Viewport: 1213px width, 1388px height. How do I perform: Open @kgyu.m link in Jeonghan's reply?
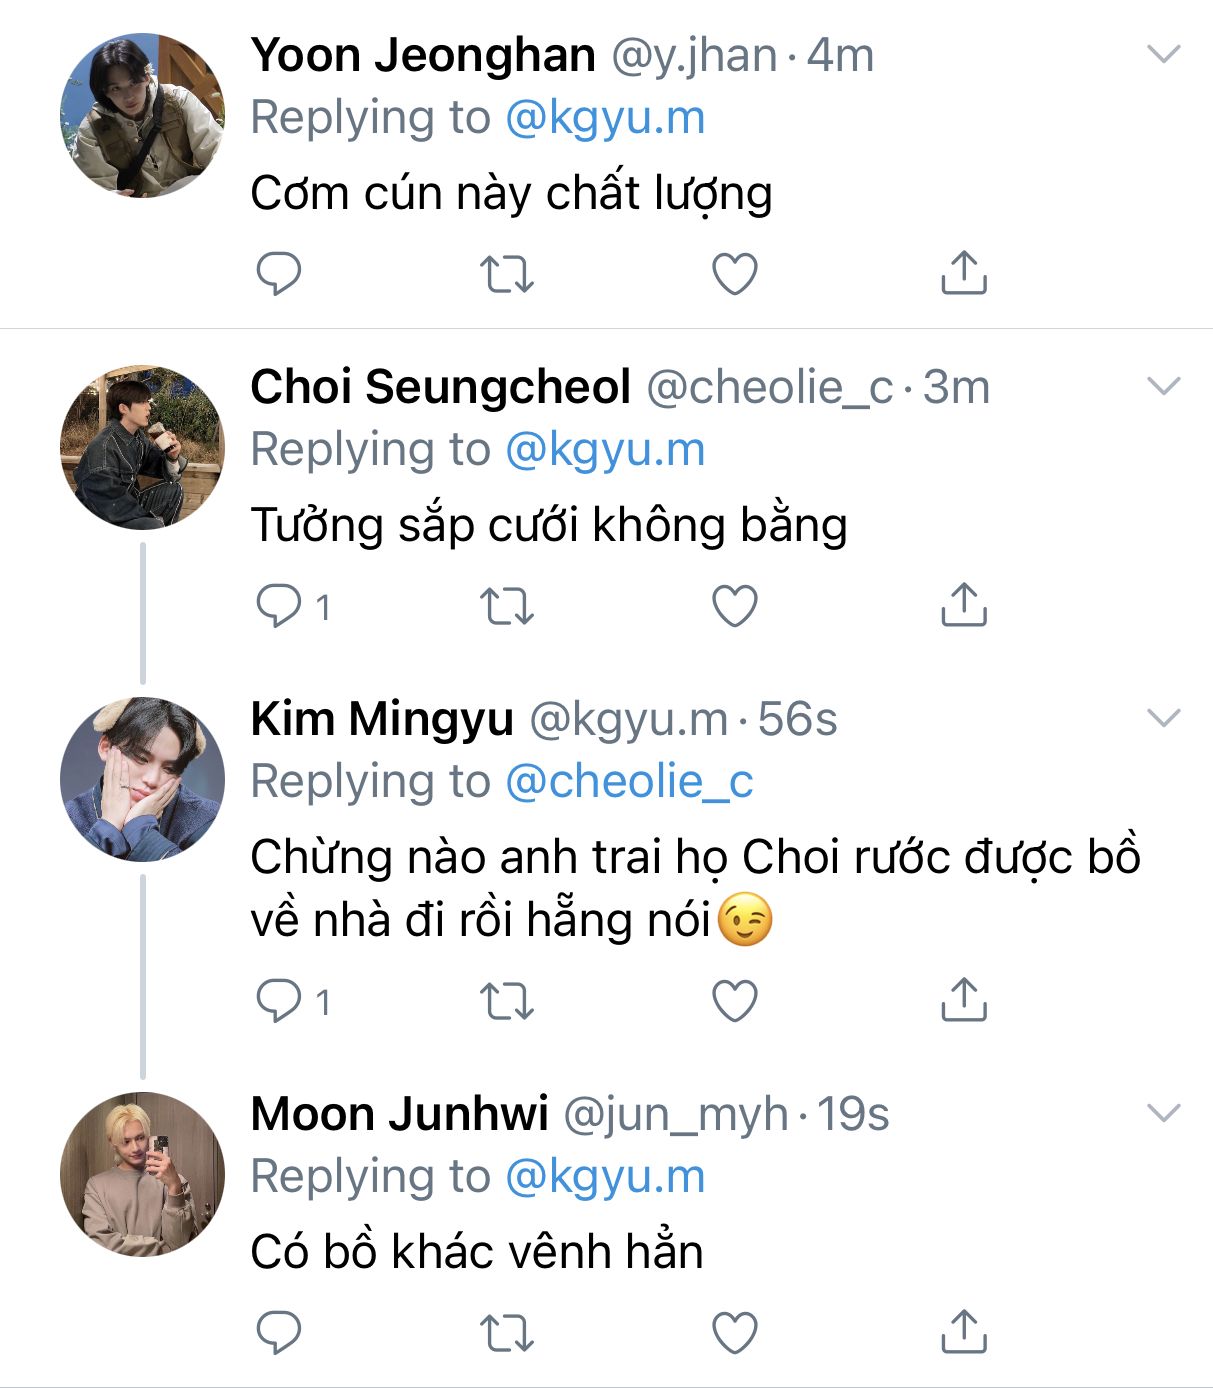(x=605, y=117)
